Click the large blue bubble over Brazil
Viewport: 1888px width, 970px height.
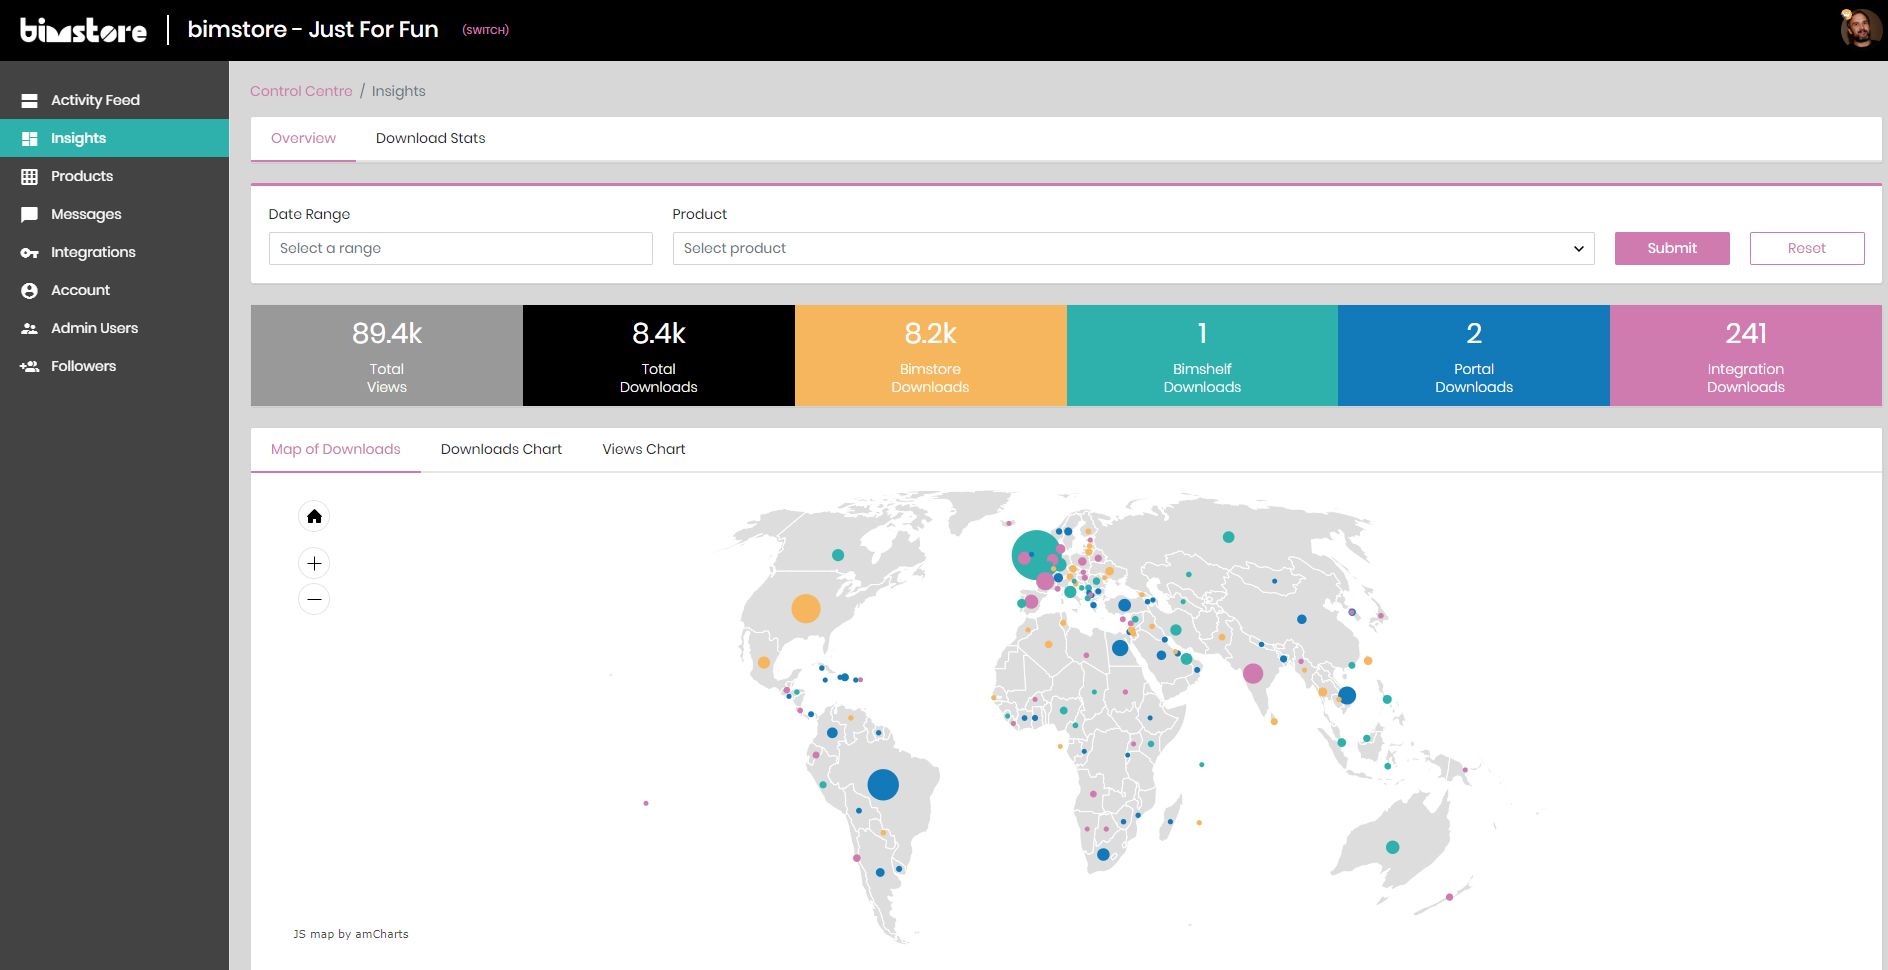pyautogui.click(x=883, y=784)
